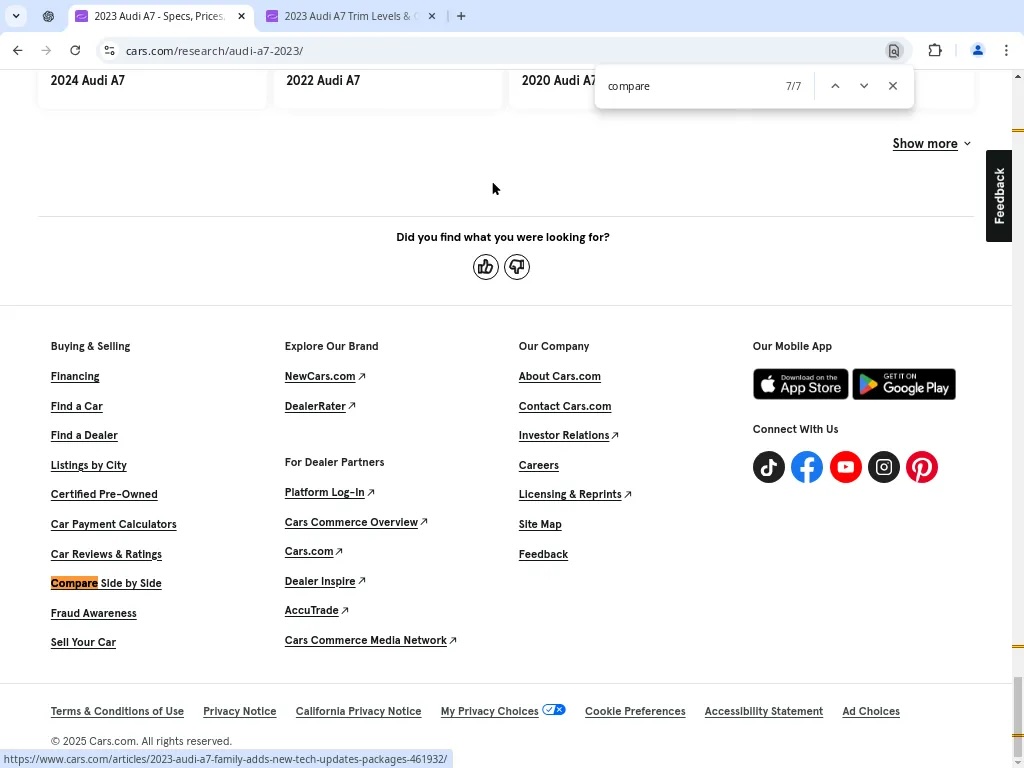Open the TikTok social icon
The height and width of the screenshot is (768, 1024).
click(769, 467)
